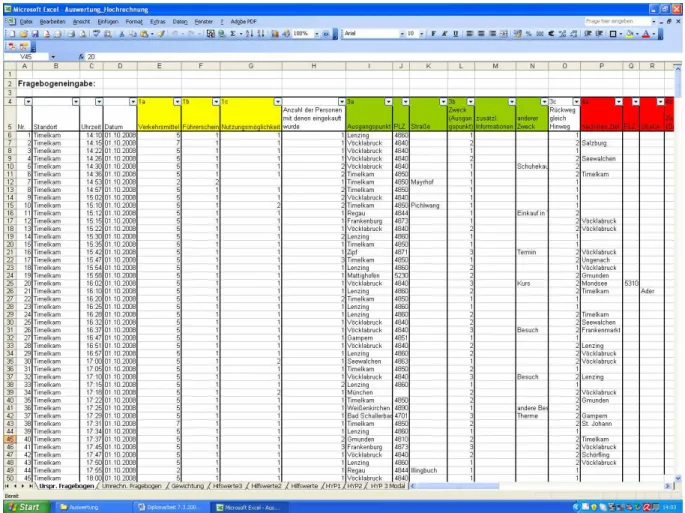685x513 pixels.
Task: Open the Adobe PDF menu
Action: 243,21
